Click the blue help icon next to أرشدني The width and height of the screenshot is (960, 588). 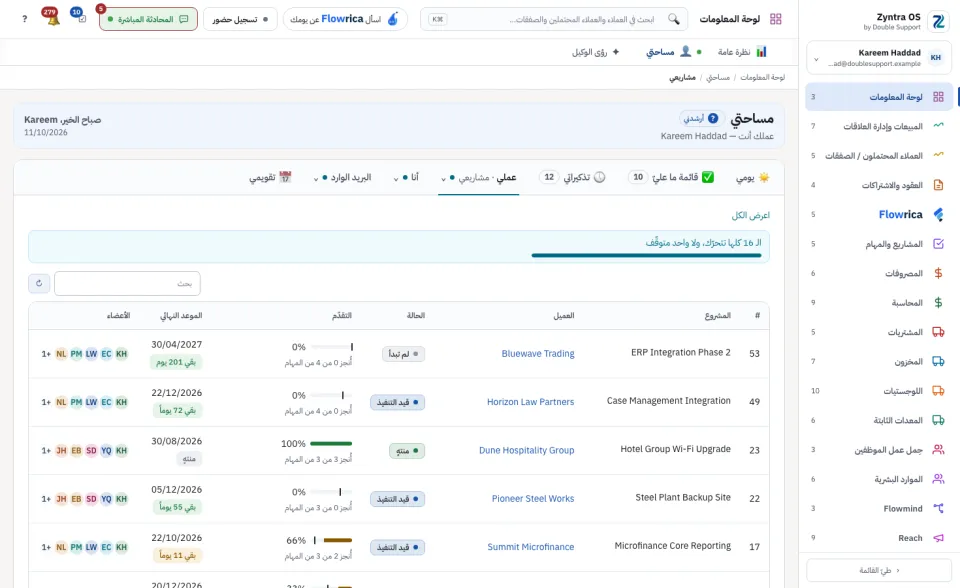point(713,118)
